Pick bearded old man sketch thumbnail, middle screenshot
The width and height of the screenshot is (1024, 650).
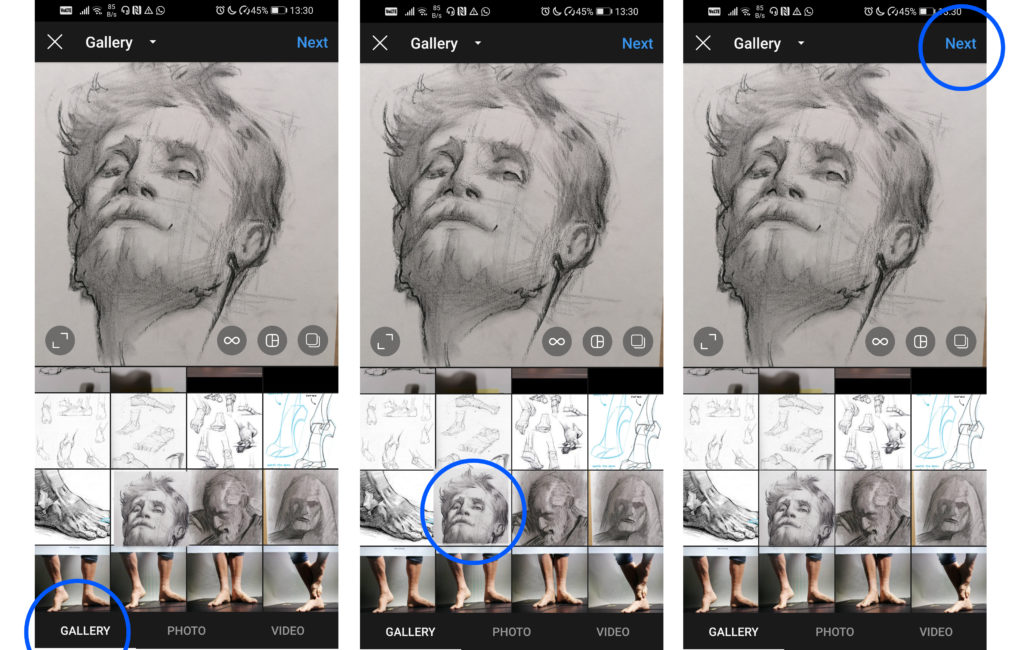tap(550, 508)
